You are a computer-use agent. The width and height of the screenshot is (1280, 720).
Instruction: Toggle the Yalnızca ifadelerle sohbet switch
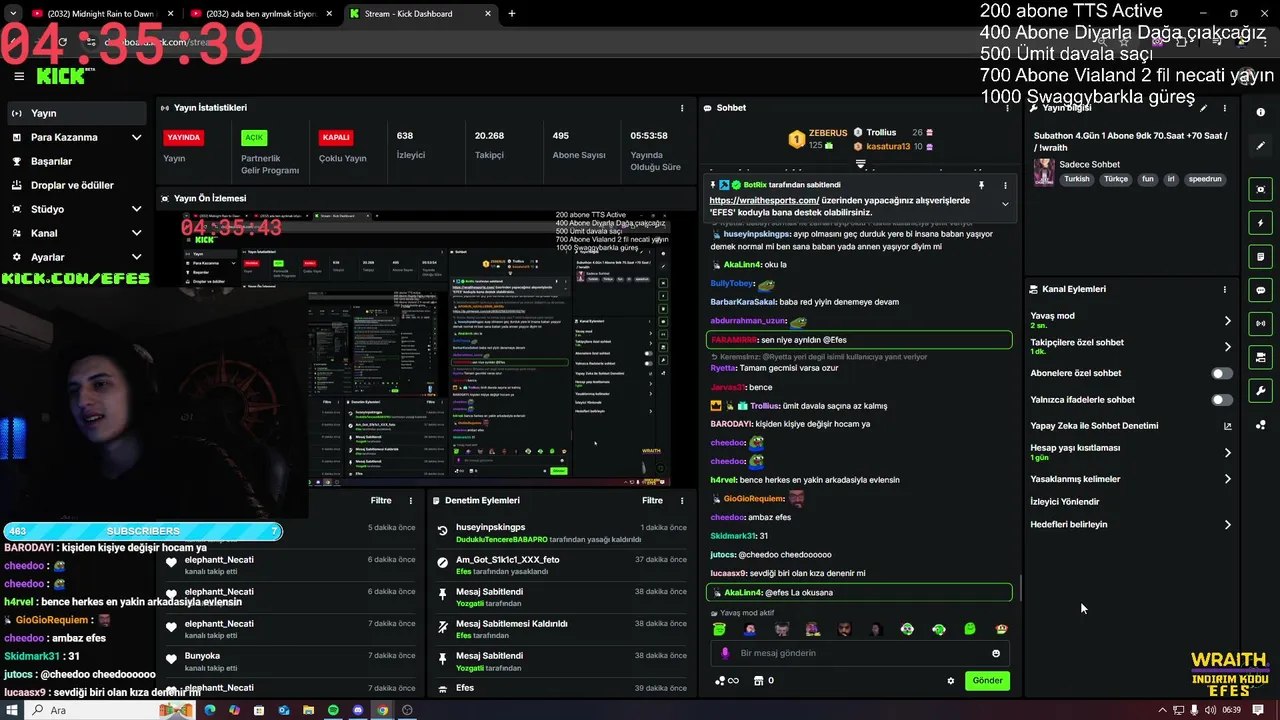click(1222, 400)
